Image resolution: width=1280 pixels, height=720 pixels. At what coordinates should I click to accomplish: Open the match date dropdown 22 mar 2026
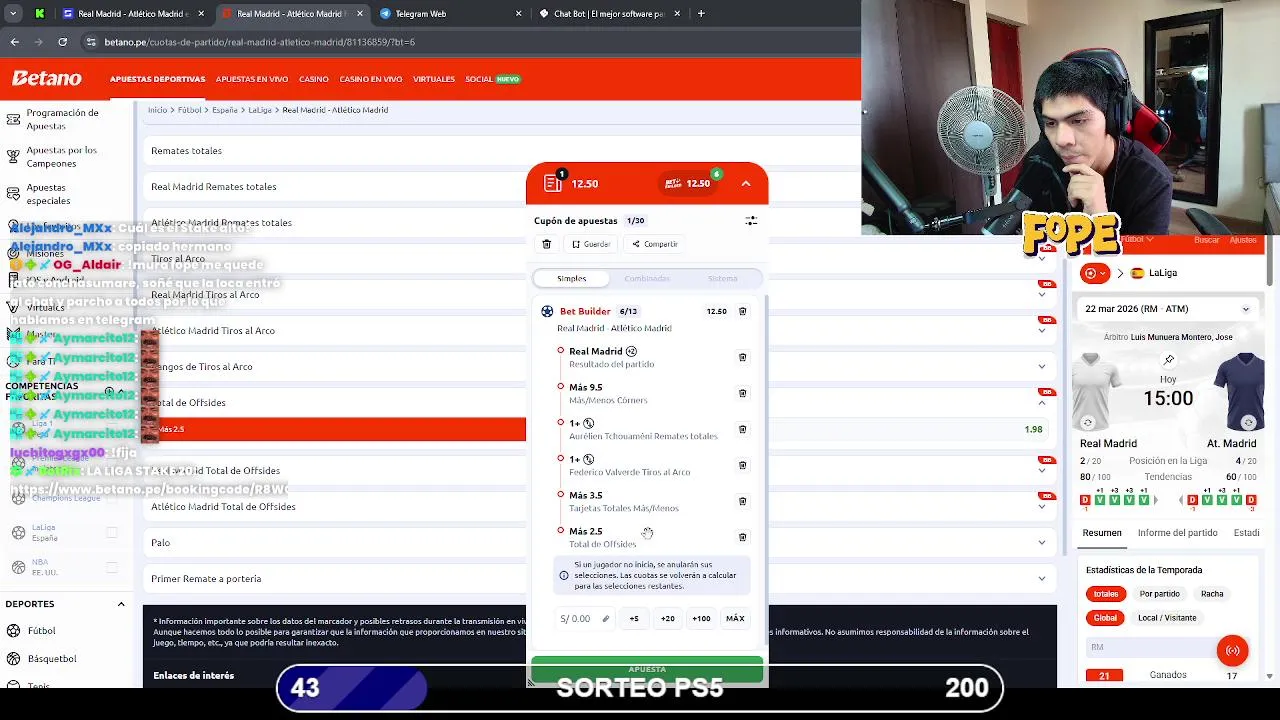(x=1166, y=309)
